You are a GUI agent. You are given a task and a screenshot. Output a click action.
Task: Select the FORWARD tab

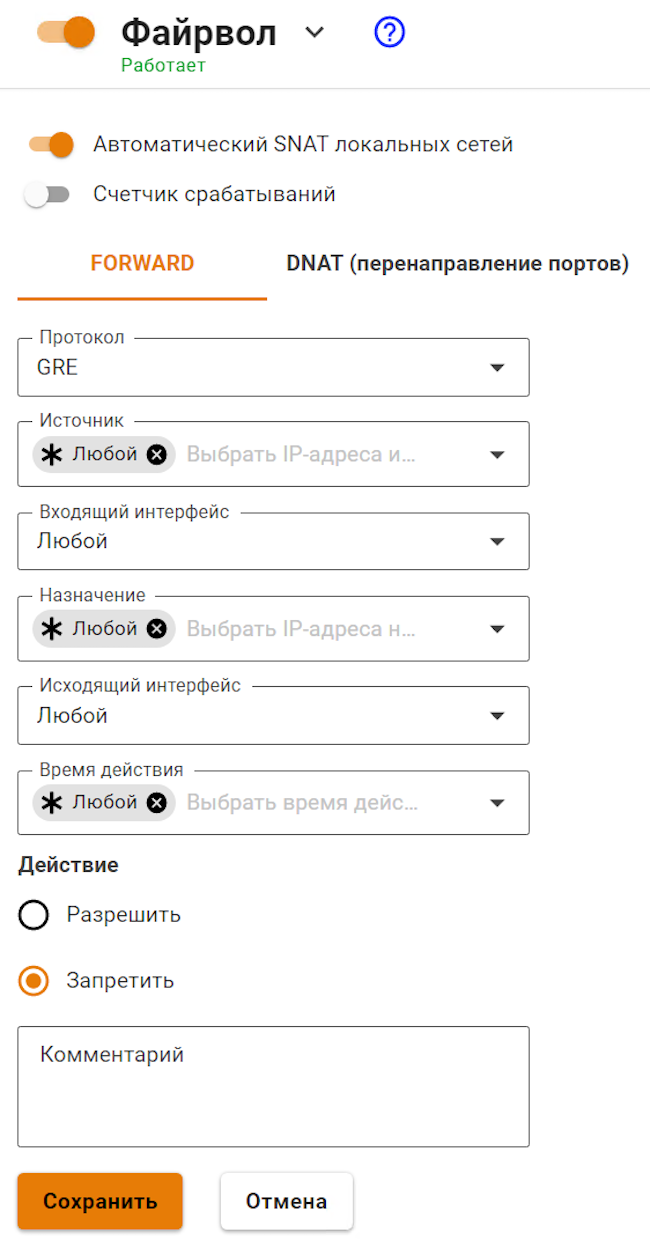point(142,264)
